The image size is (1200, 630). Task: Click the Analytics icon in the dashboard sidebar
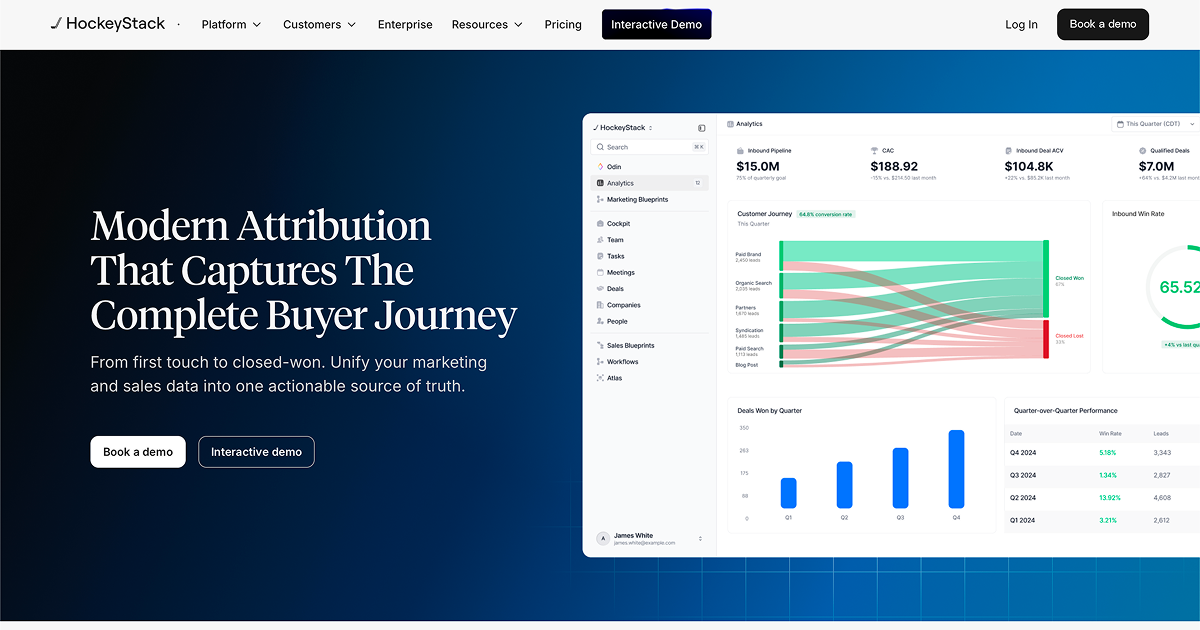(600, 183)
